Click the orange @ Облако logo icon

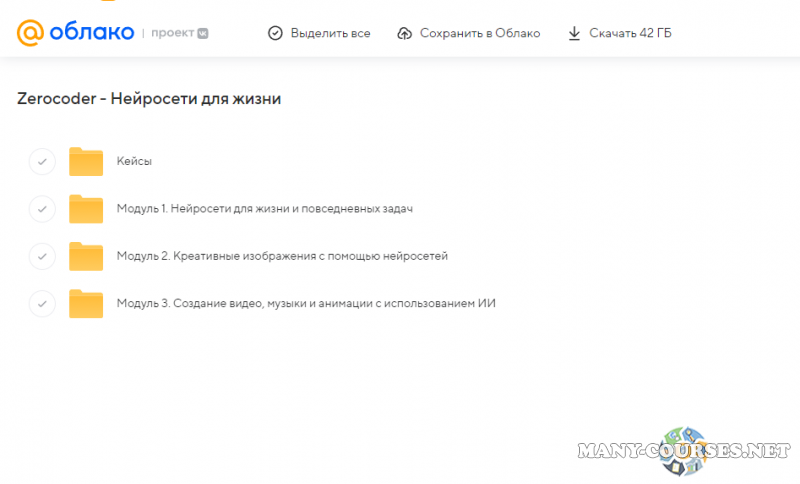31,33
